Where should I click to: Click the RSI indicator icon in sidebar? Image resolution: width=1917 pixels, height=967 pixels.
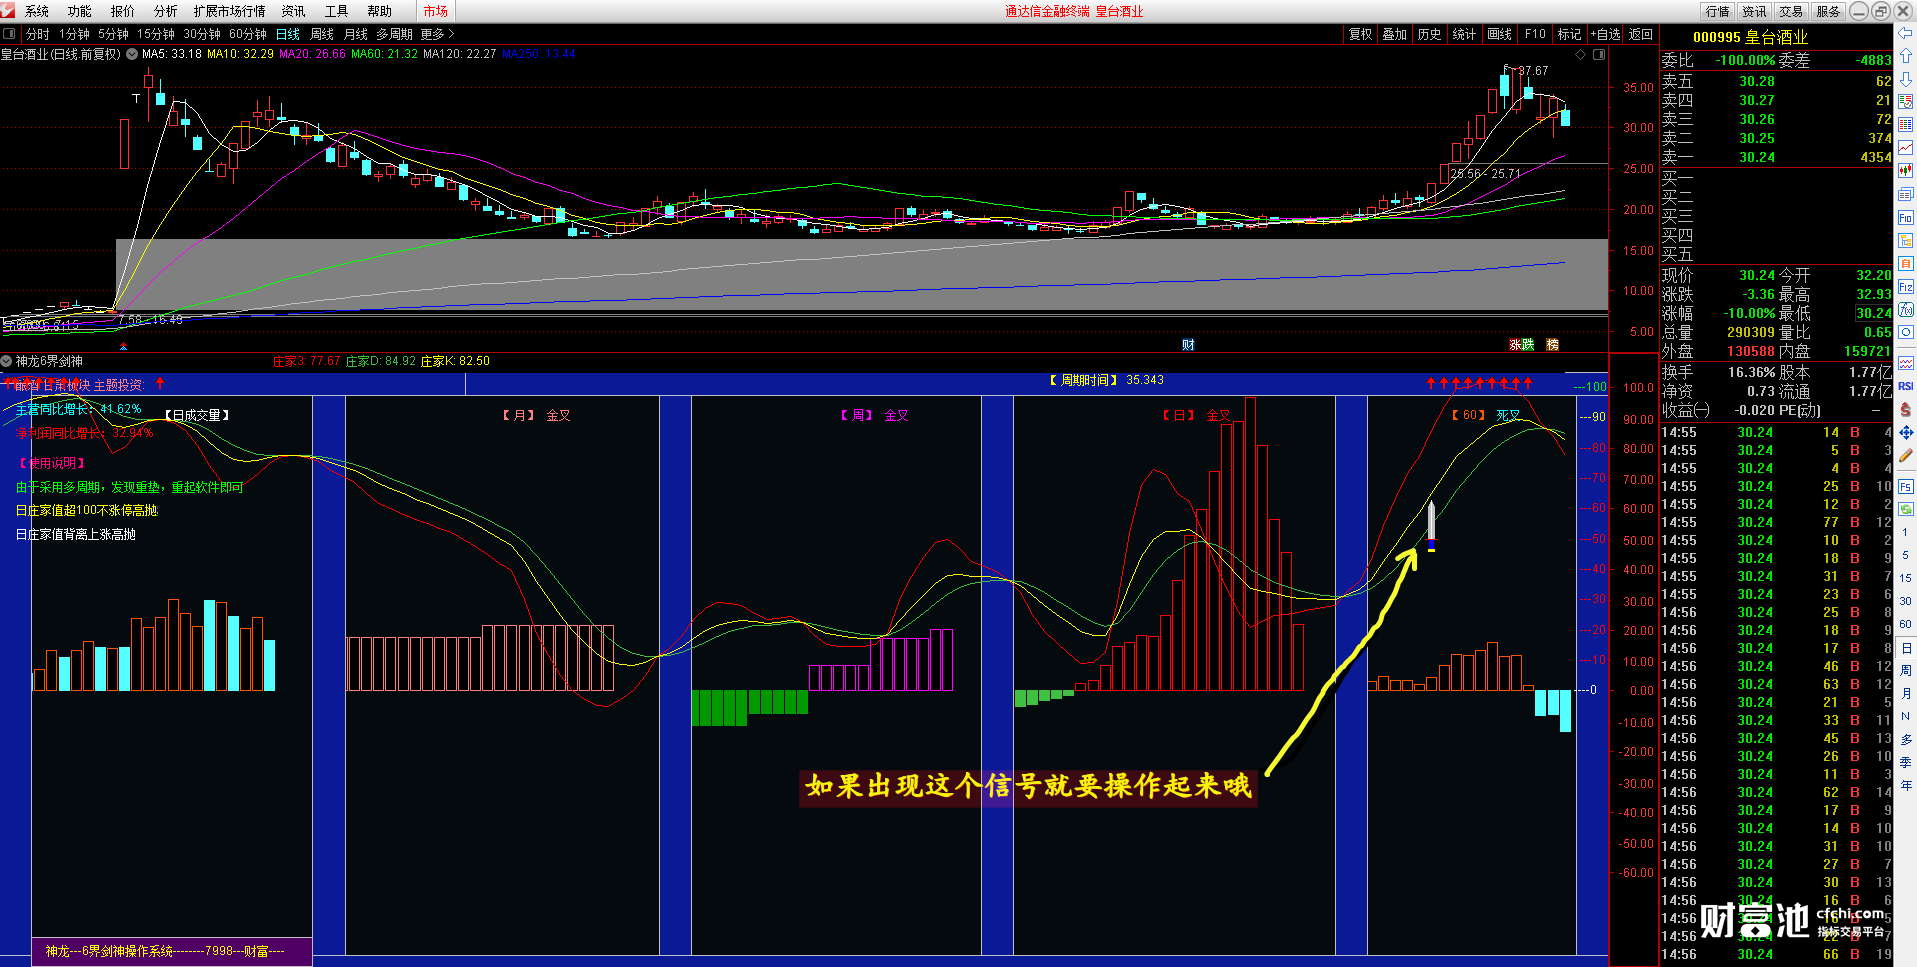[1906, 386]
